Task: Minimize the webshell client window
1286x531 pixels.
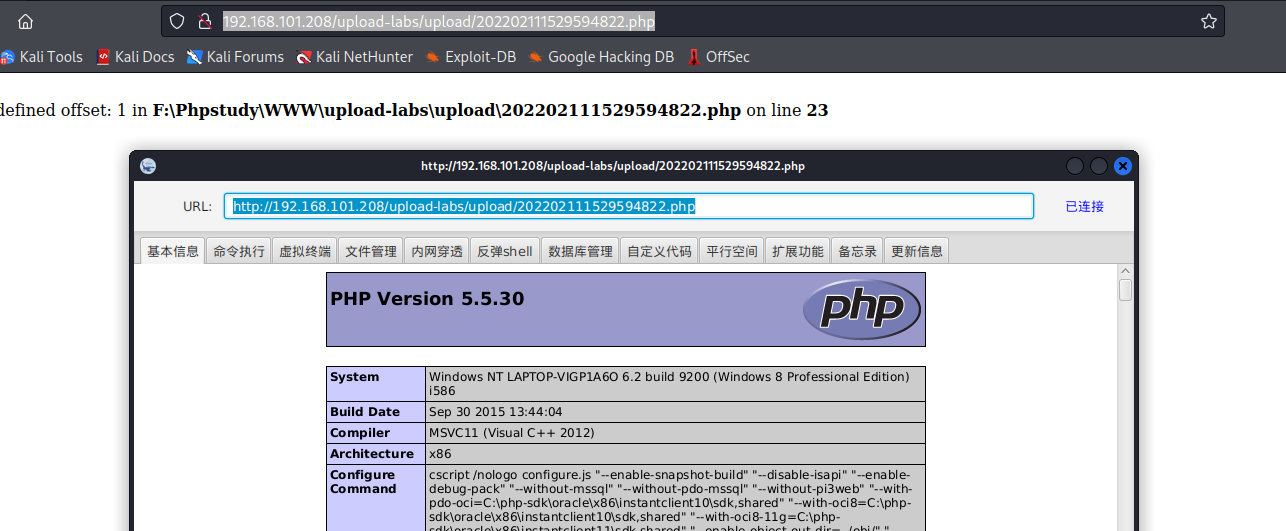Action: click(x=1075, y=166)
